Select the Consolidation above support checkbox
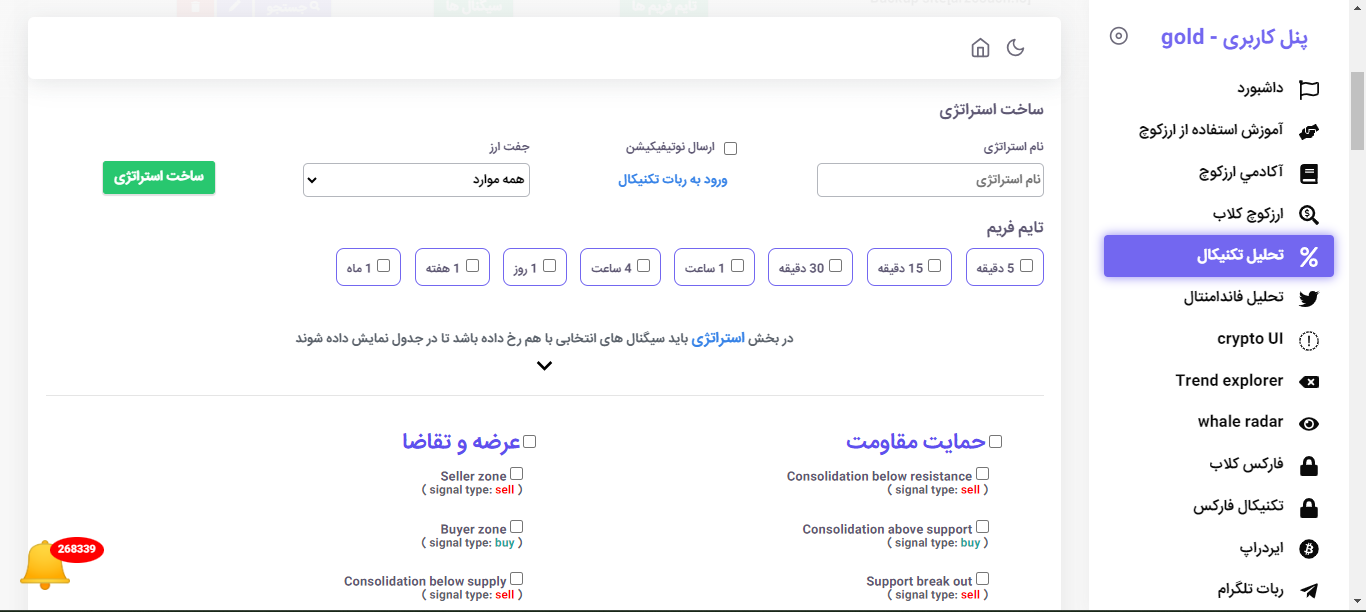The width and height of the screenshot is (1366, 612). (982, 527)
